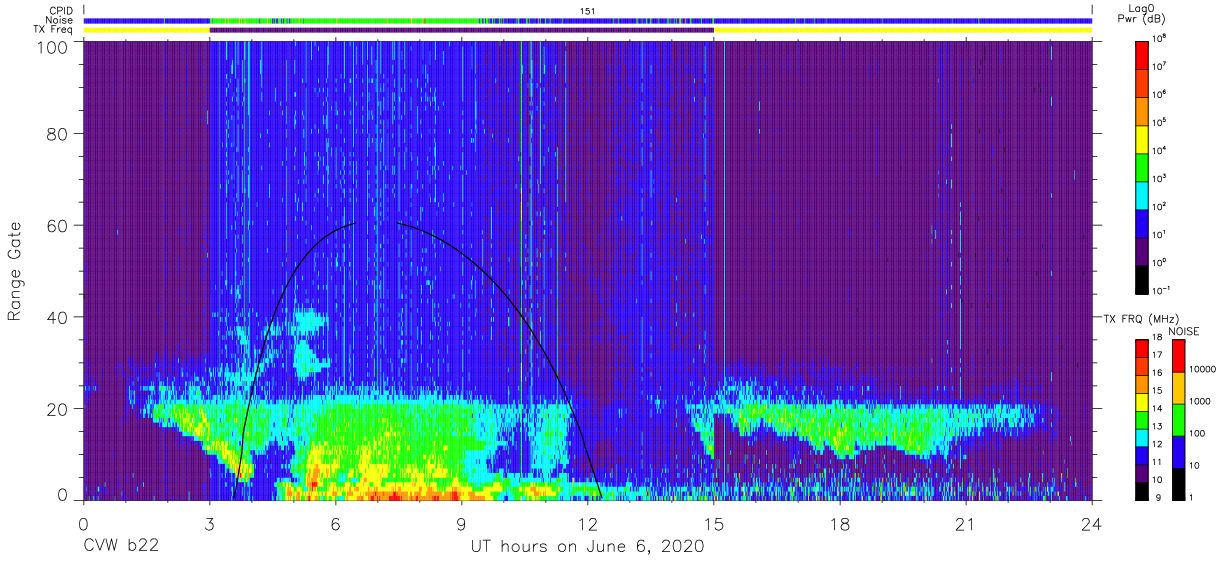
Task: Click the 24 tick on UT hours axis
Action: click(1092, 522)
